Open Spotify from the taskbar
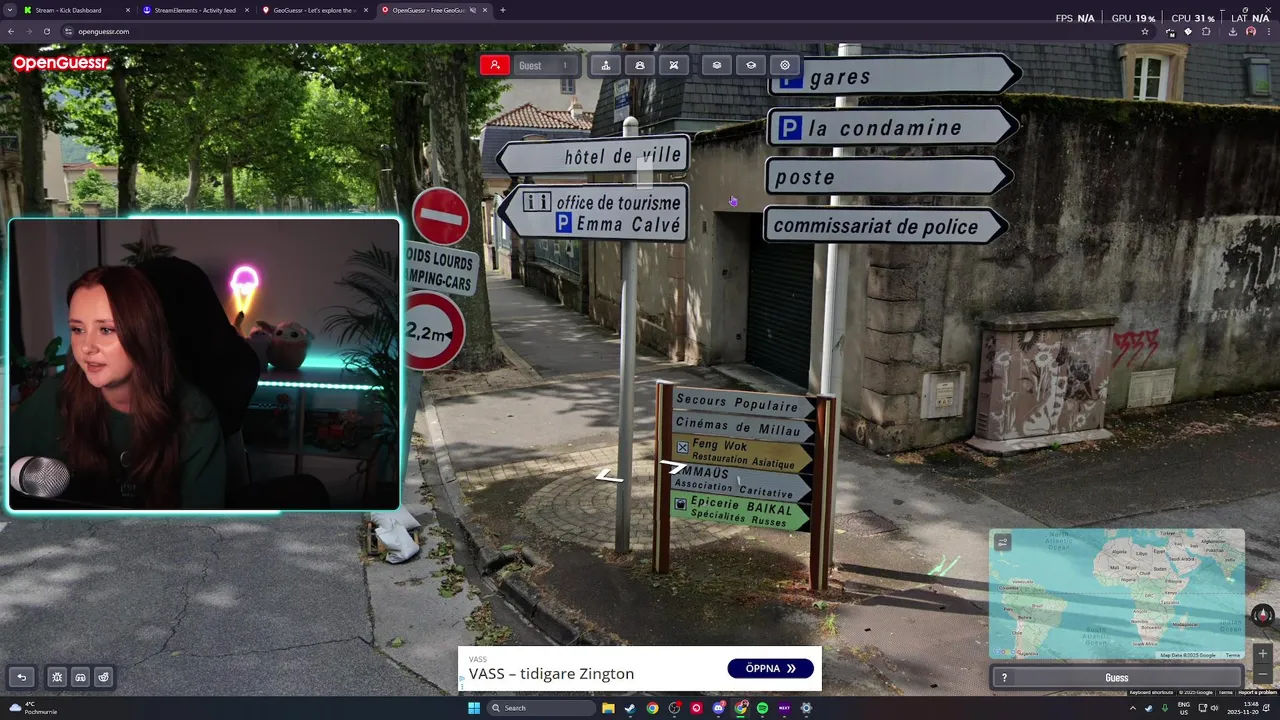Viewport: 1280px width, 720px height. [762, 708]
